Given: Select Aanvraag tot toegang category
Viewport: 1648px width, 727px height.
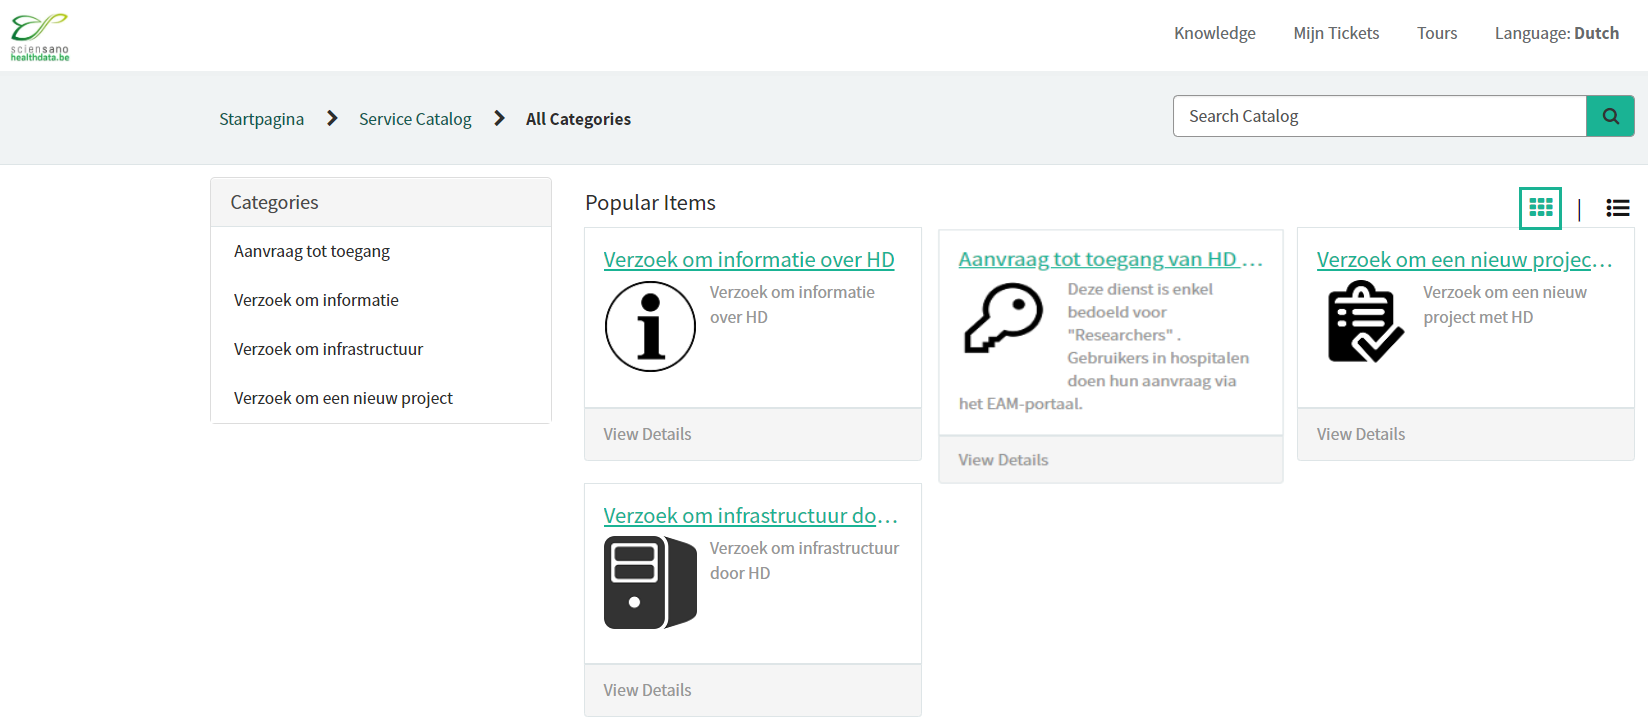Looking at the screenshot, I should point(312,251).
